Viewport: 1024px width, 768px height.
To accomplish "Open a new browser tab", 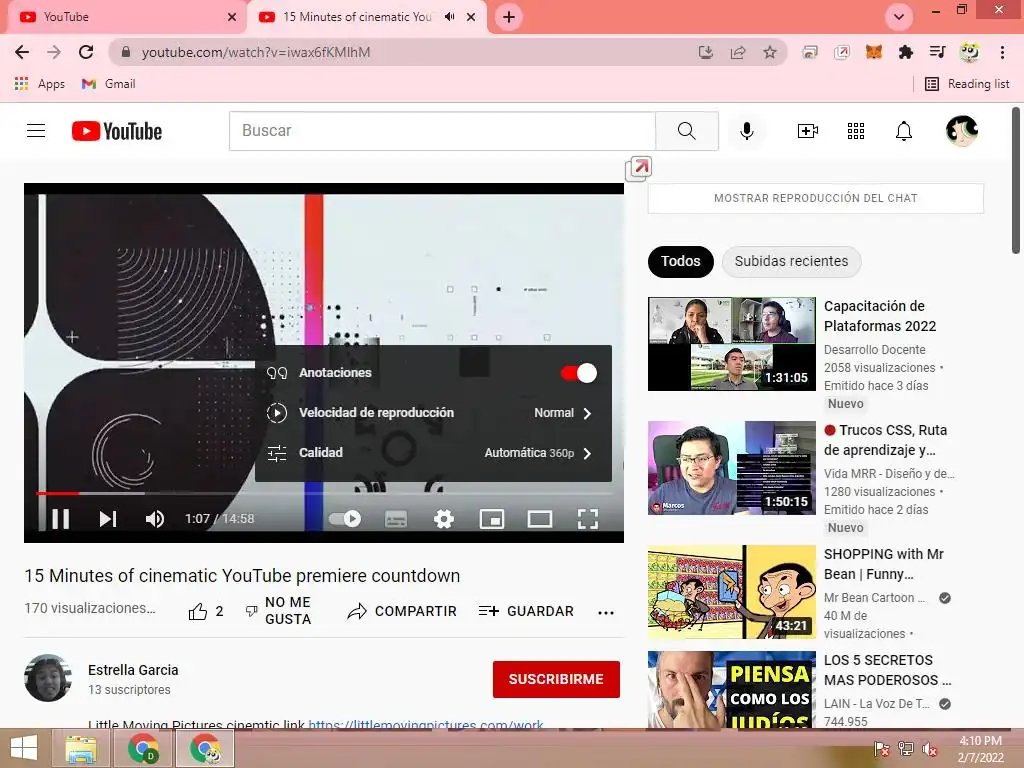I will pyautogui.click(x=509, y=17).
